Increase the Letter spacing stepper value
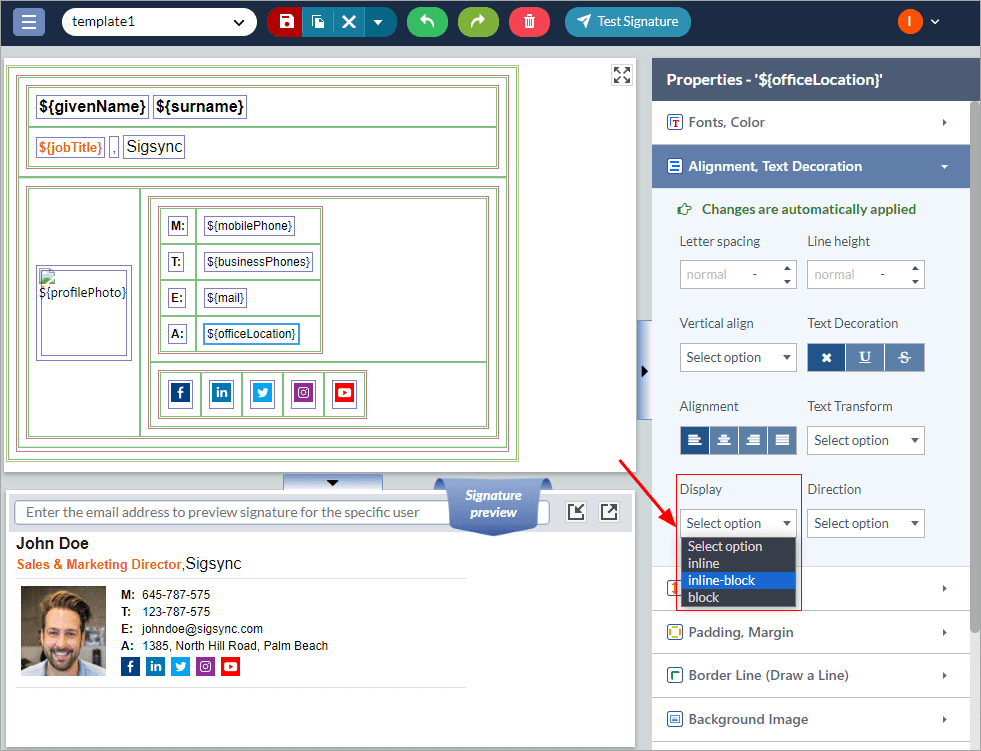 [x=788, y=267]
